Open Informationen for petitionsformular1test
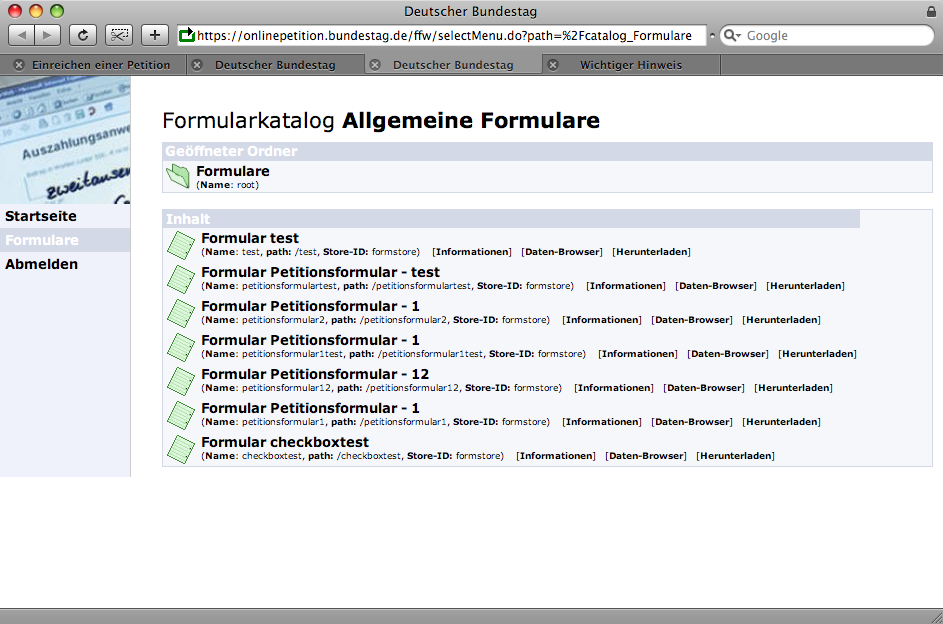The height and width of the screenshot is (624, 943). coord(638,354)
